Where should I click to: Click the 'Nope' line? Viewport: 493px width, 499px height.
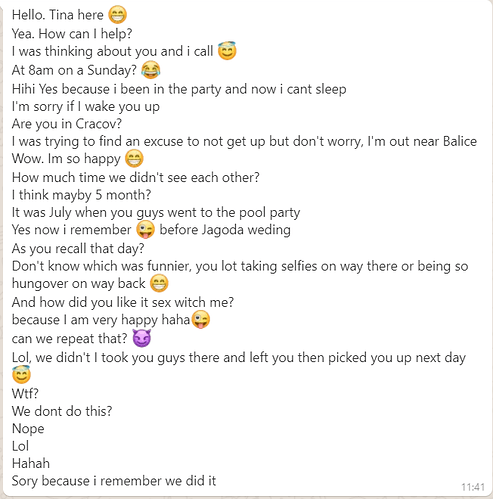coord(28,429)
